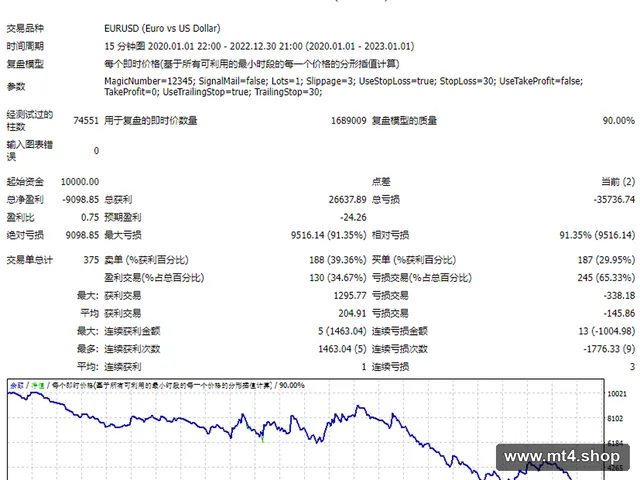Click the green 净值 legend label in chart
This screenshot has height=480, width=640.
pyautogui.click(x=38, y=385)
